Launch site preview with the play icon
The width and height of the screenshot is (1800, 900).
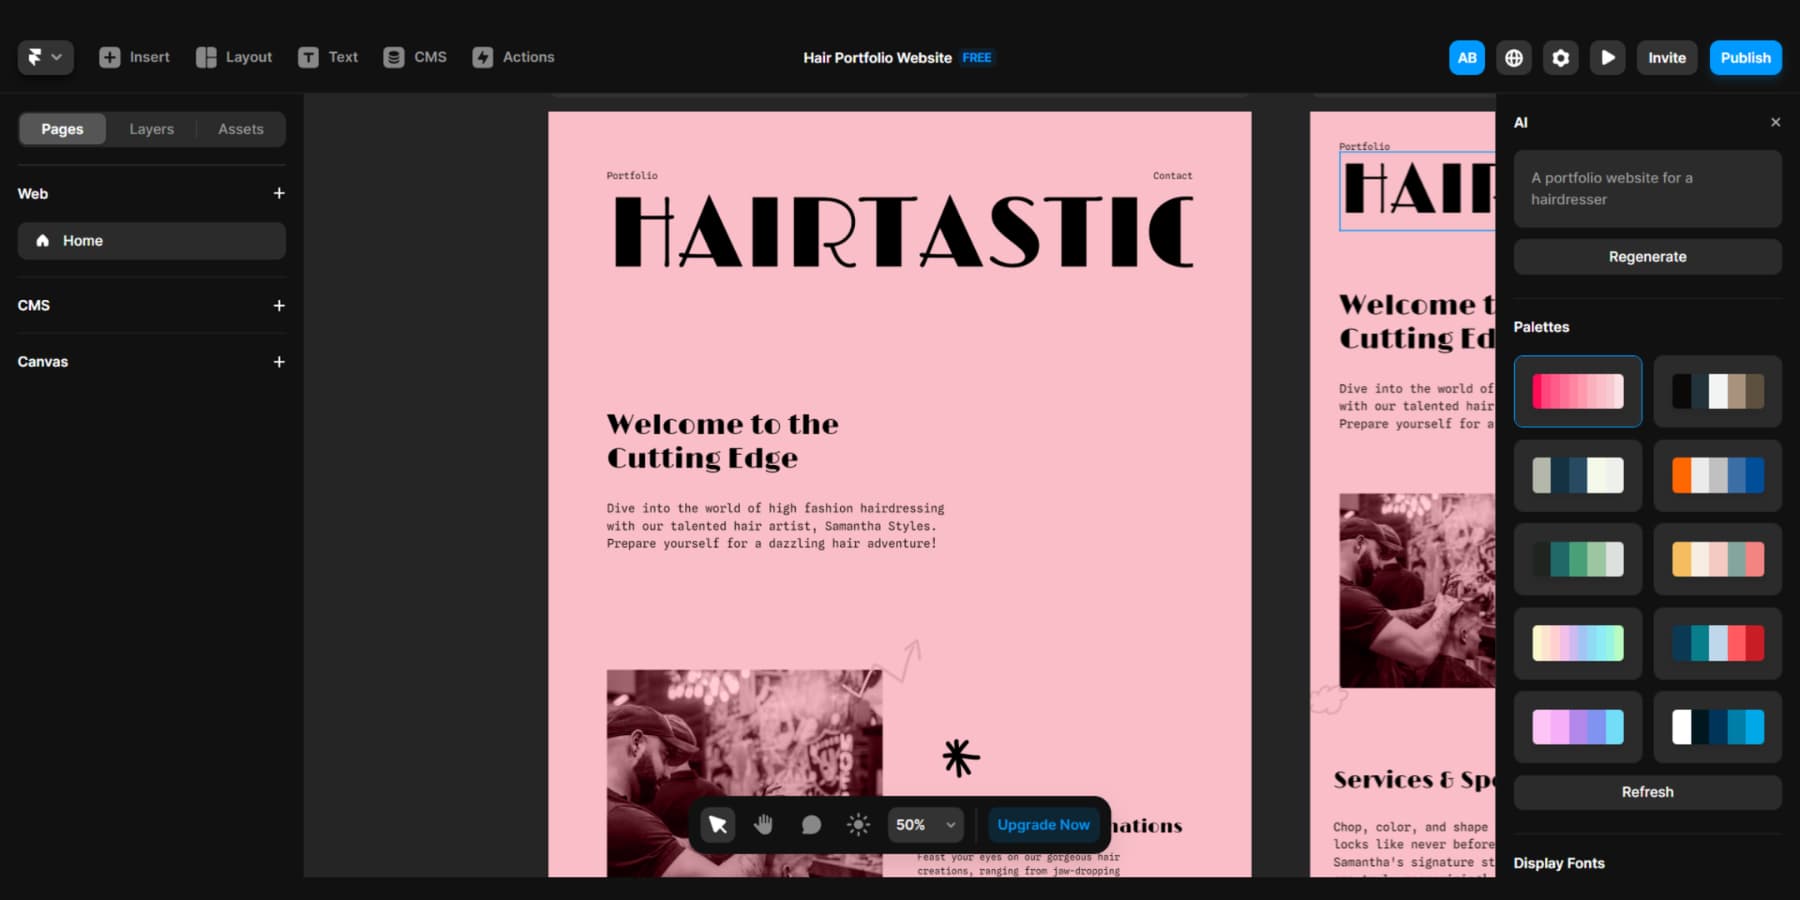click(x=1607, y=57)
